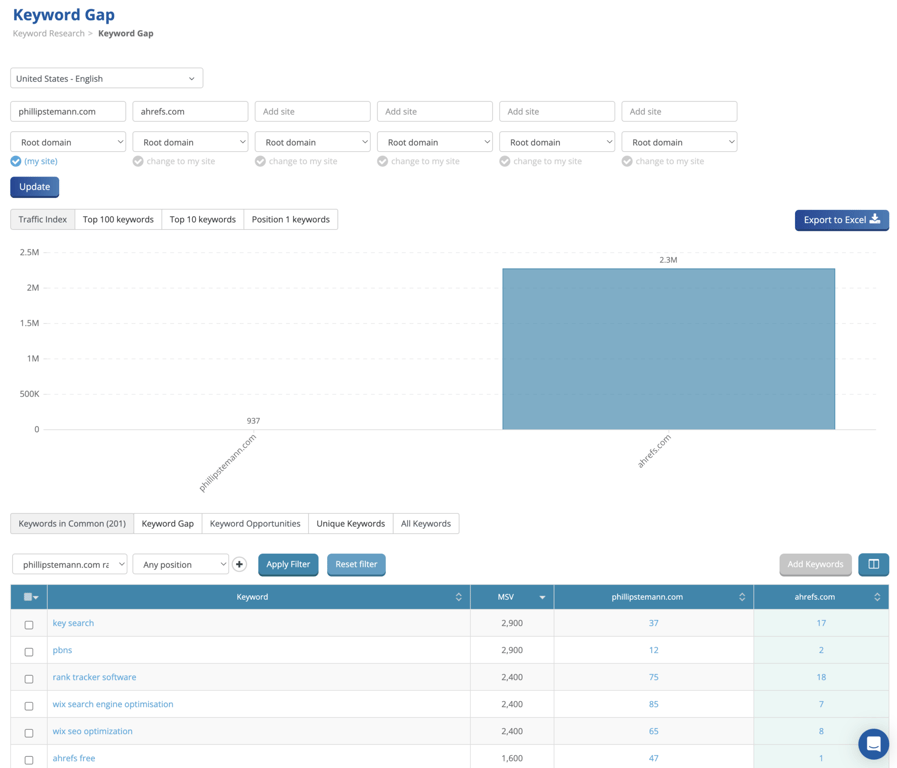Viewport: 897px width, 768px height.
Task: Select All Keywords tab
Action: 426,523
